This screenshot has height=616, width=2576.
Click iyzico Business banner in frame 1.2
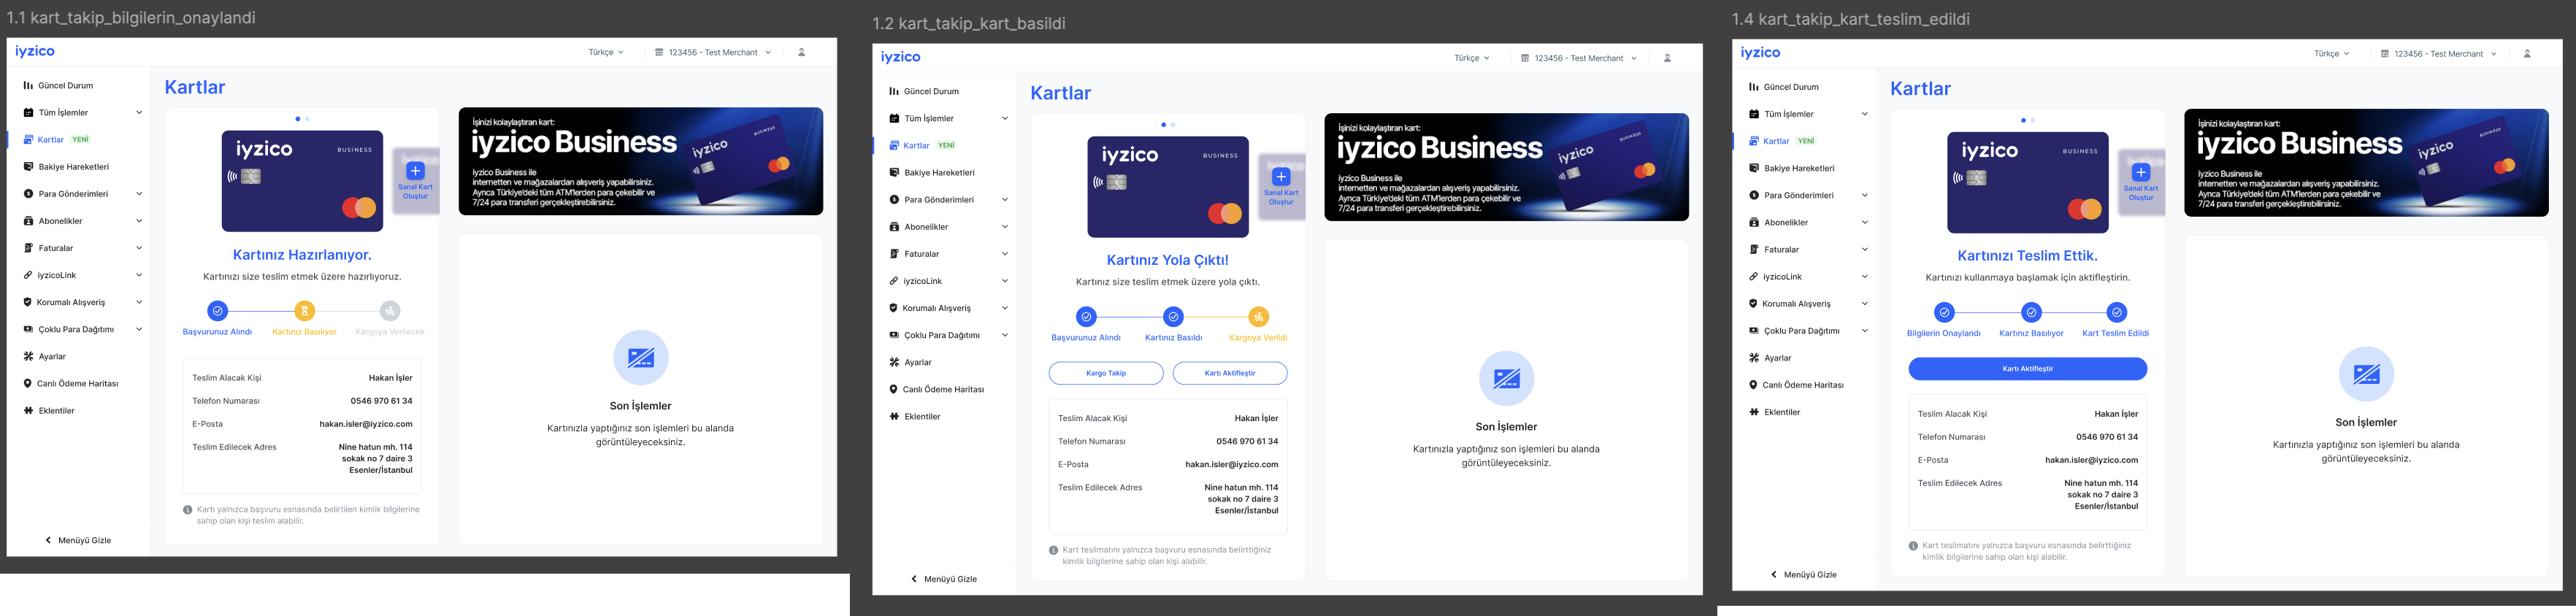click(x=1506, y=167)
